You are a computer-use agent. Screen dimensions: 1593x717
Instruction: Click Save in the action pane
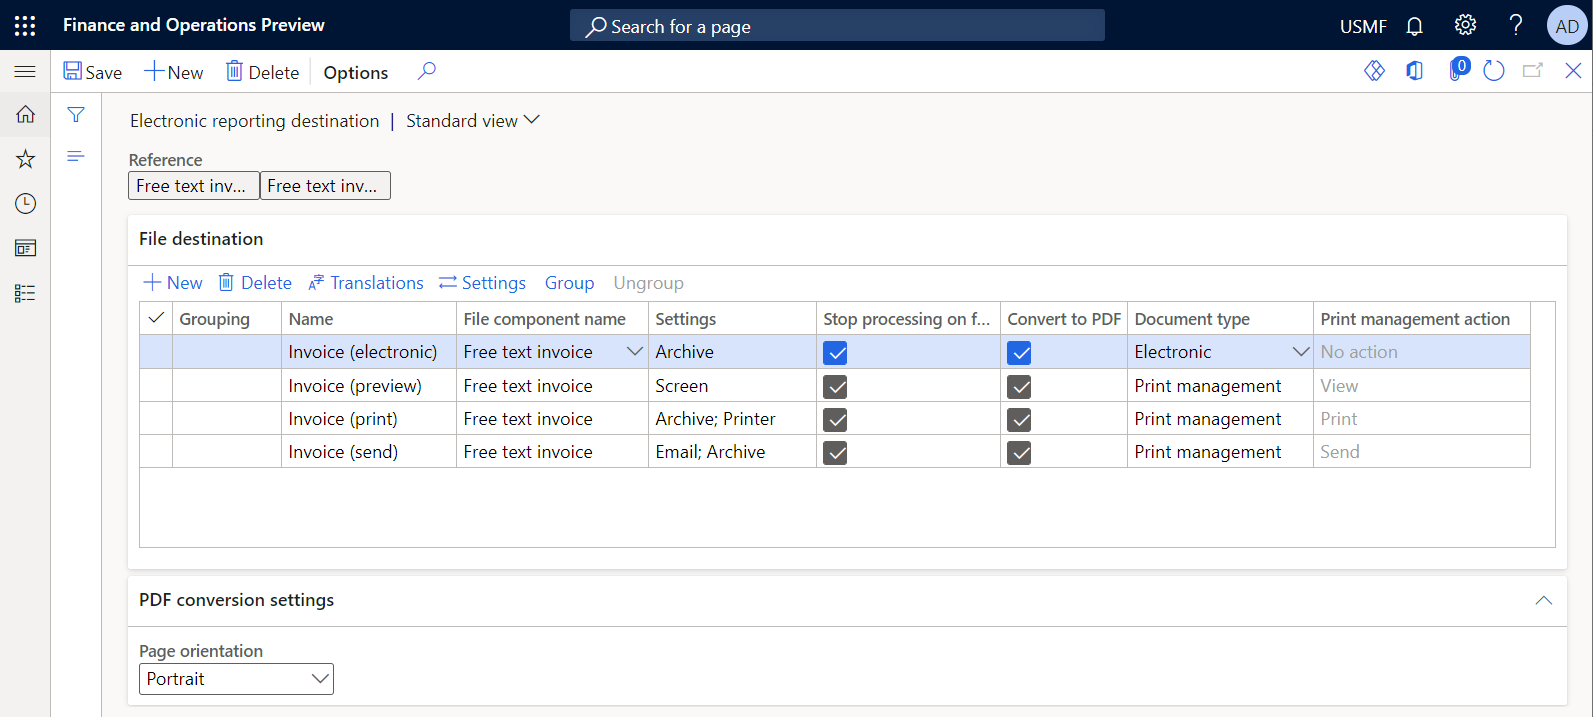pos(92,72)
